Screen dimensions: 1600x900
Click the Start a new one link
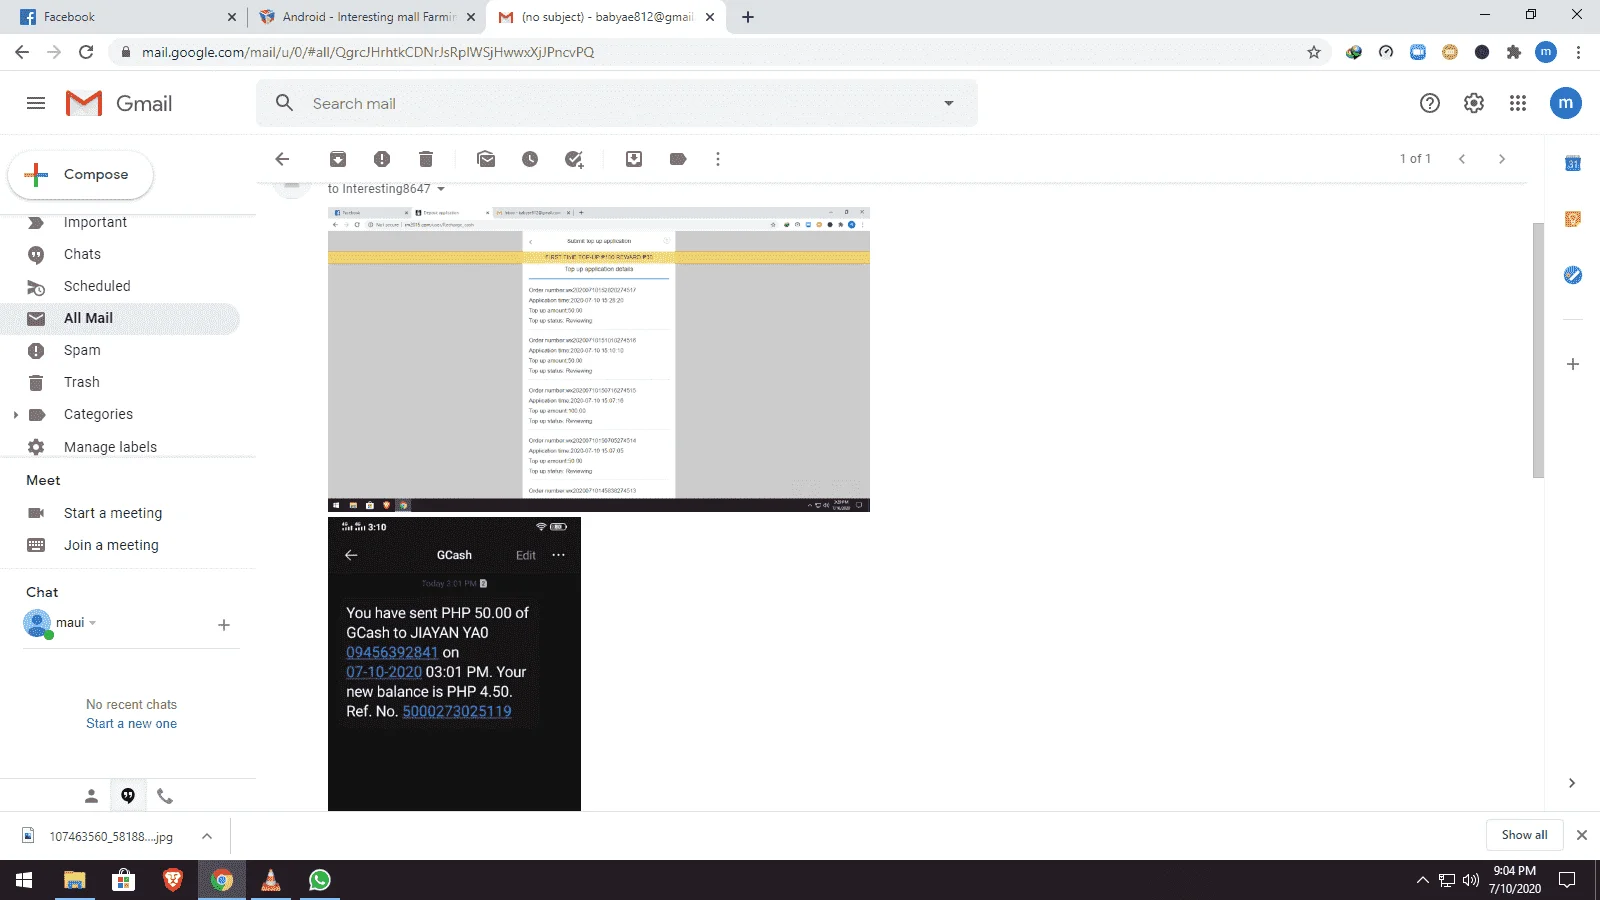[131, 724]
